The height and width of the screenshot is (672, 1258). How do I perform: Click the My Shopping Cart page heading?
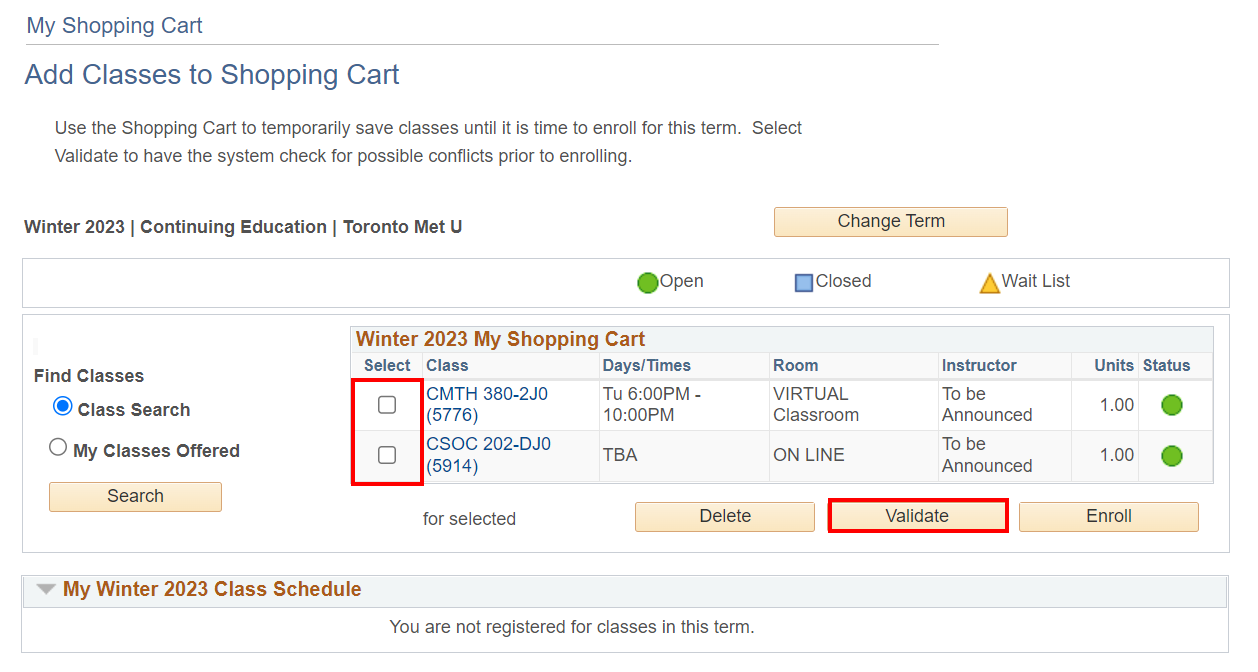coord(115,26)
